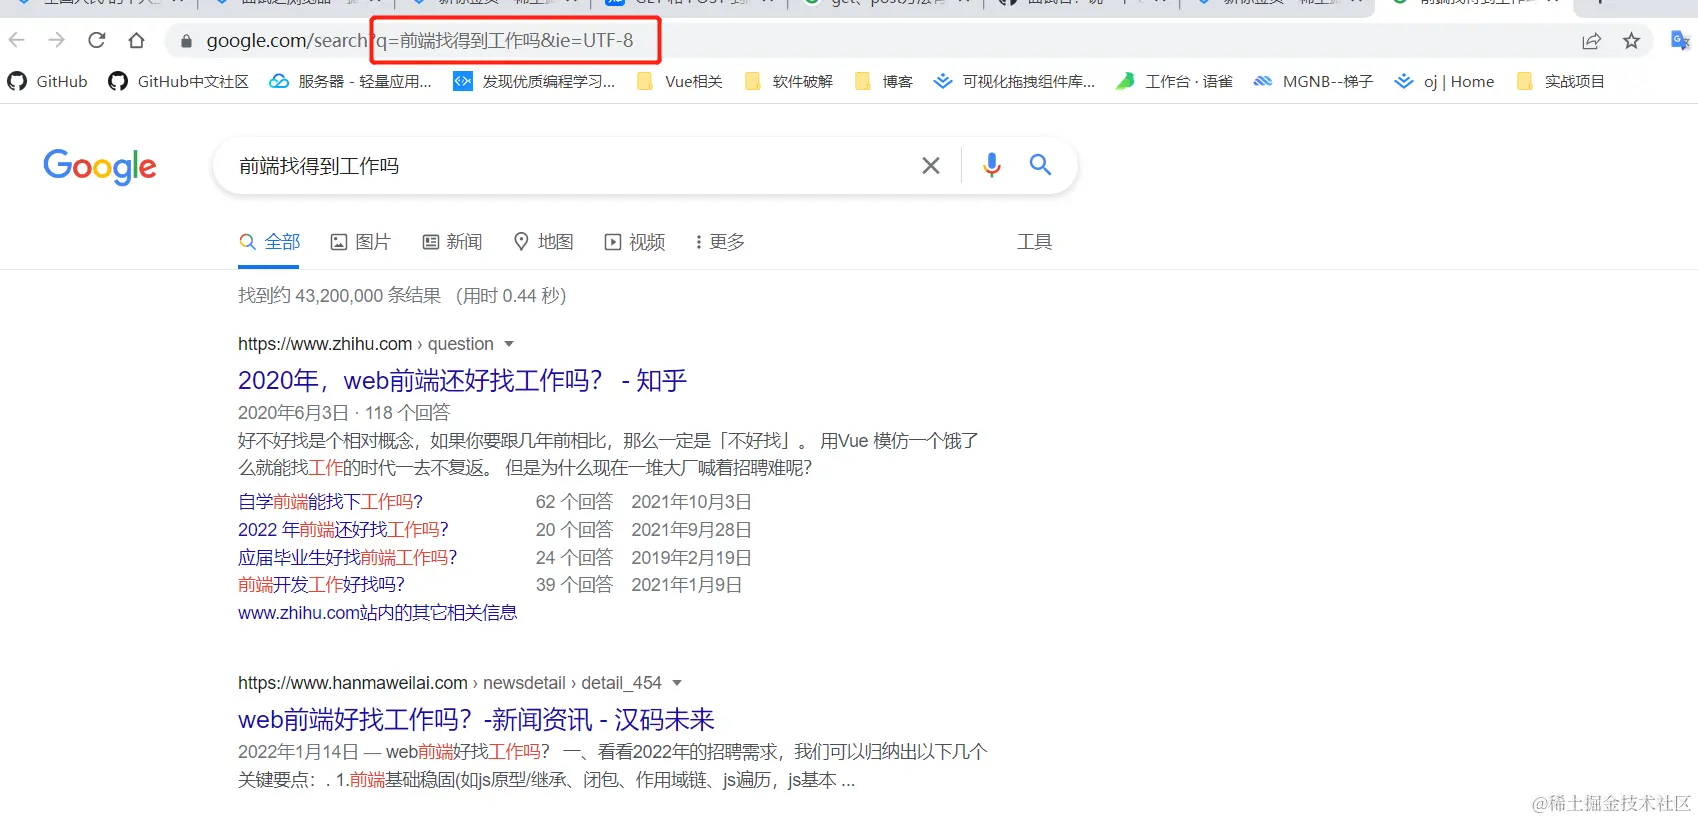Viewport: 1698px width, 820px height.
Task: Click the hanmaweilai.com result URL text
Action: [450, 683]
